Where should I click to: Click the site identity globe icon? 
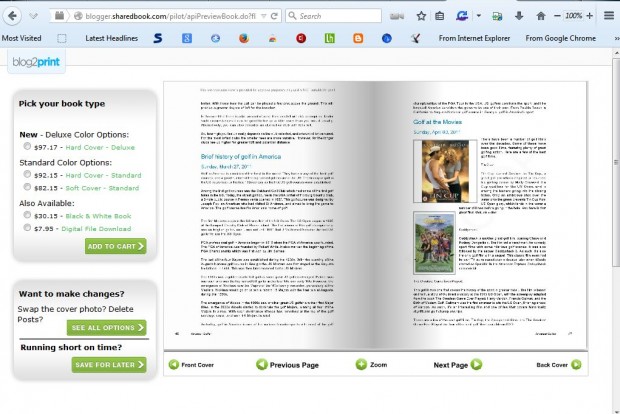[x=78, y=16]
